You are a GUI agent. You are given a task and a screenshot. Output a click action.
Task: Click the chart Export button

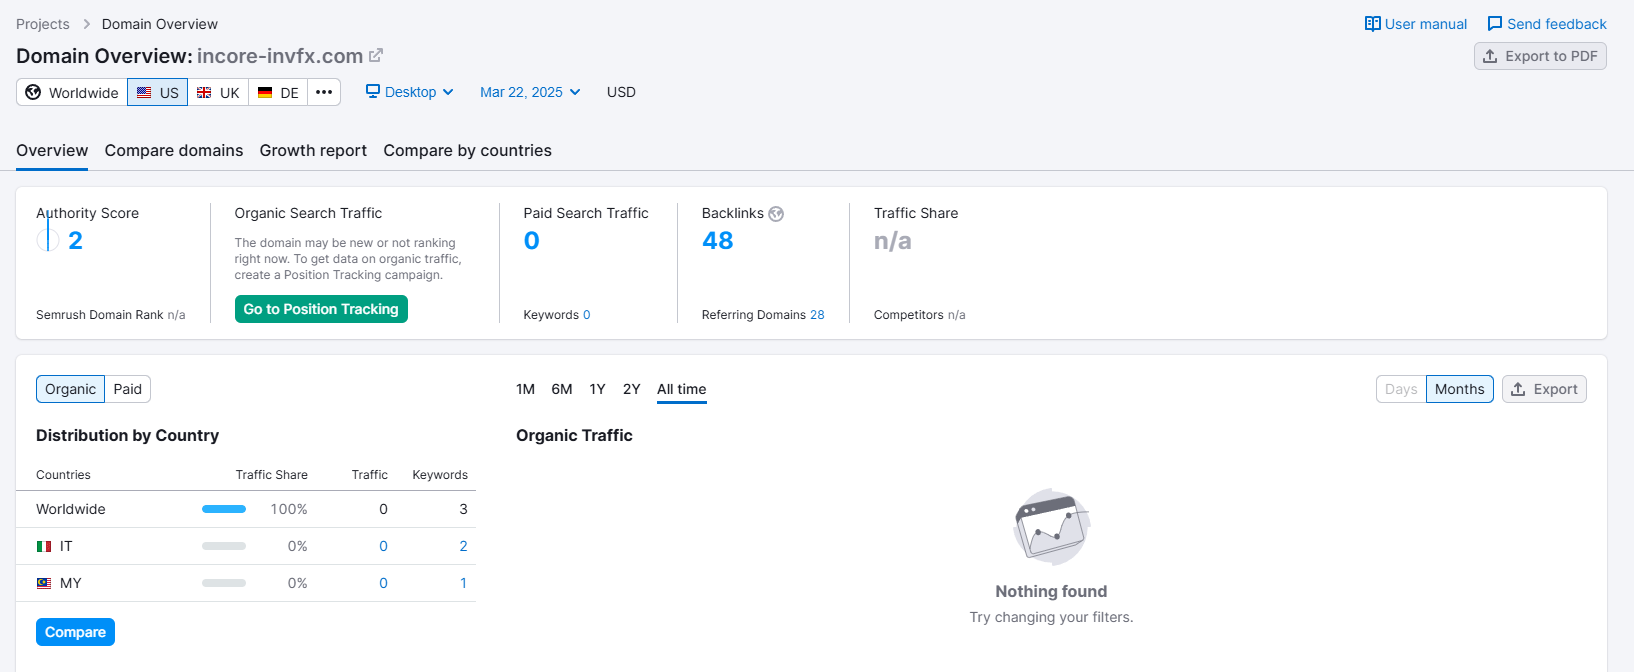pos(1544,389)
